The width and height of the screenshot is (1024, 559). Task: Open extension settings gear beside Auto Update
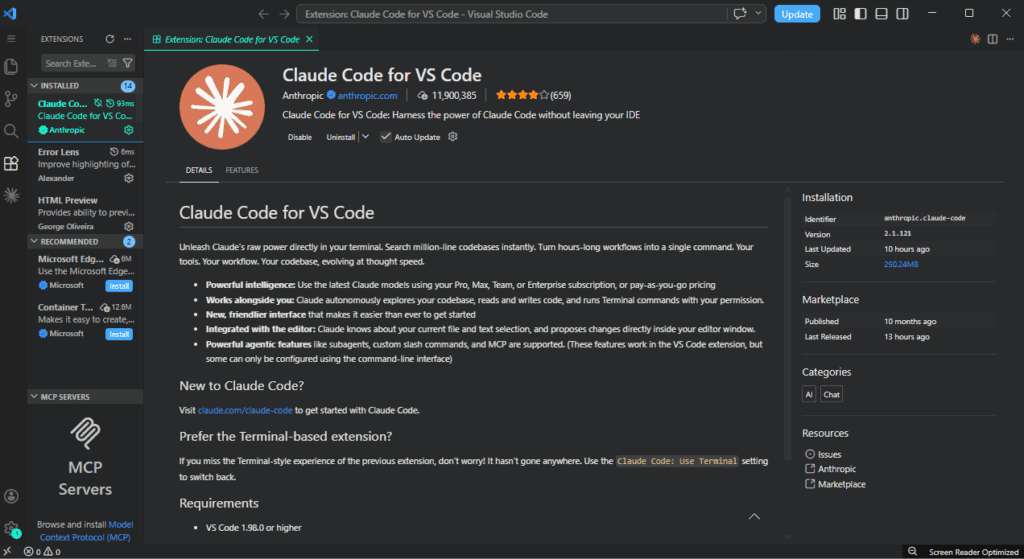pyautogui.click(x=453, y=136)
